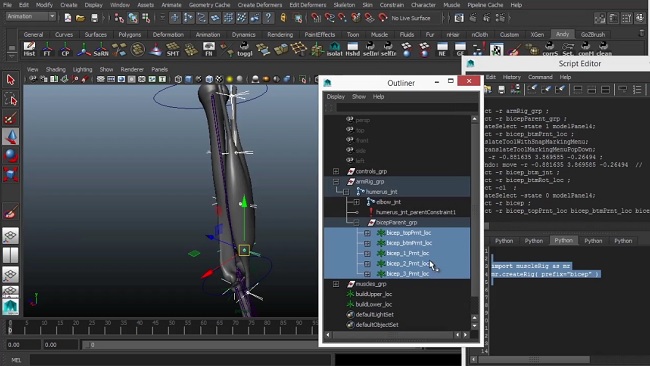
Task: Open viewport Shading menu
Action: 56,69
